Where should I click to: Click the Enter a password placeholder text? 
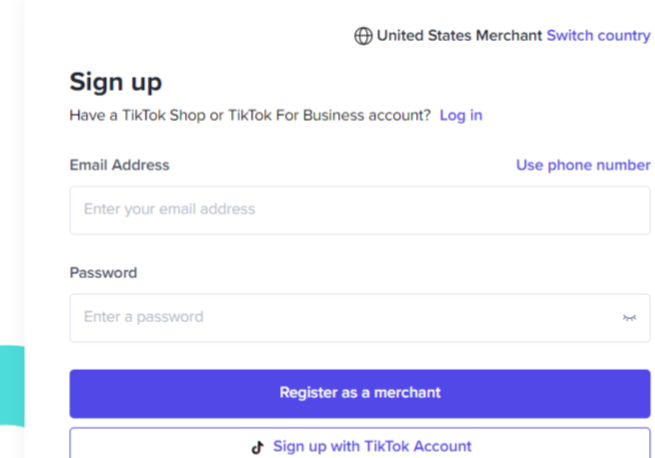pyautogui.click(x=143, y=317)
